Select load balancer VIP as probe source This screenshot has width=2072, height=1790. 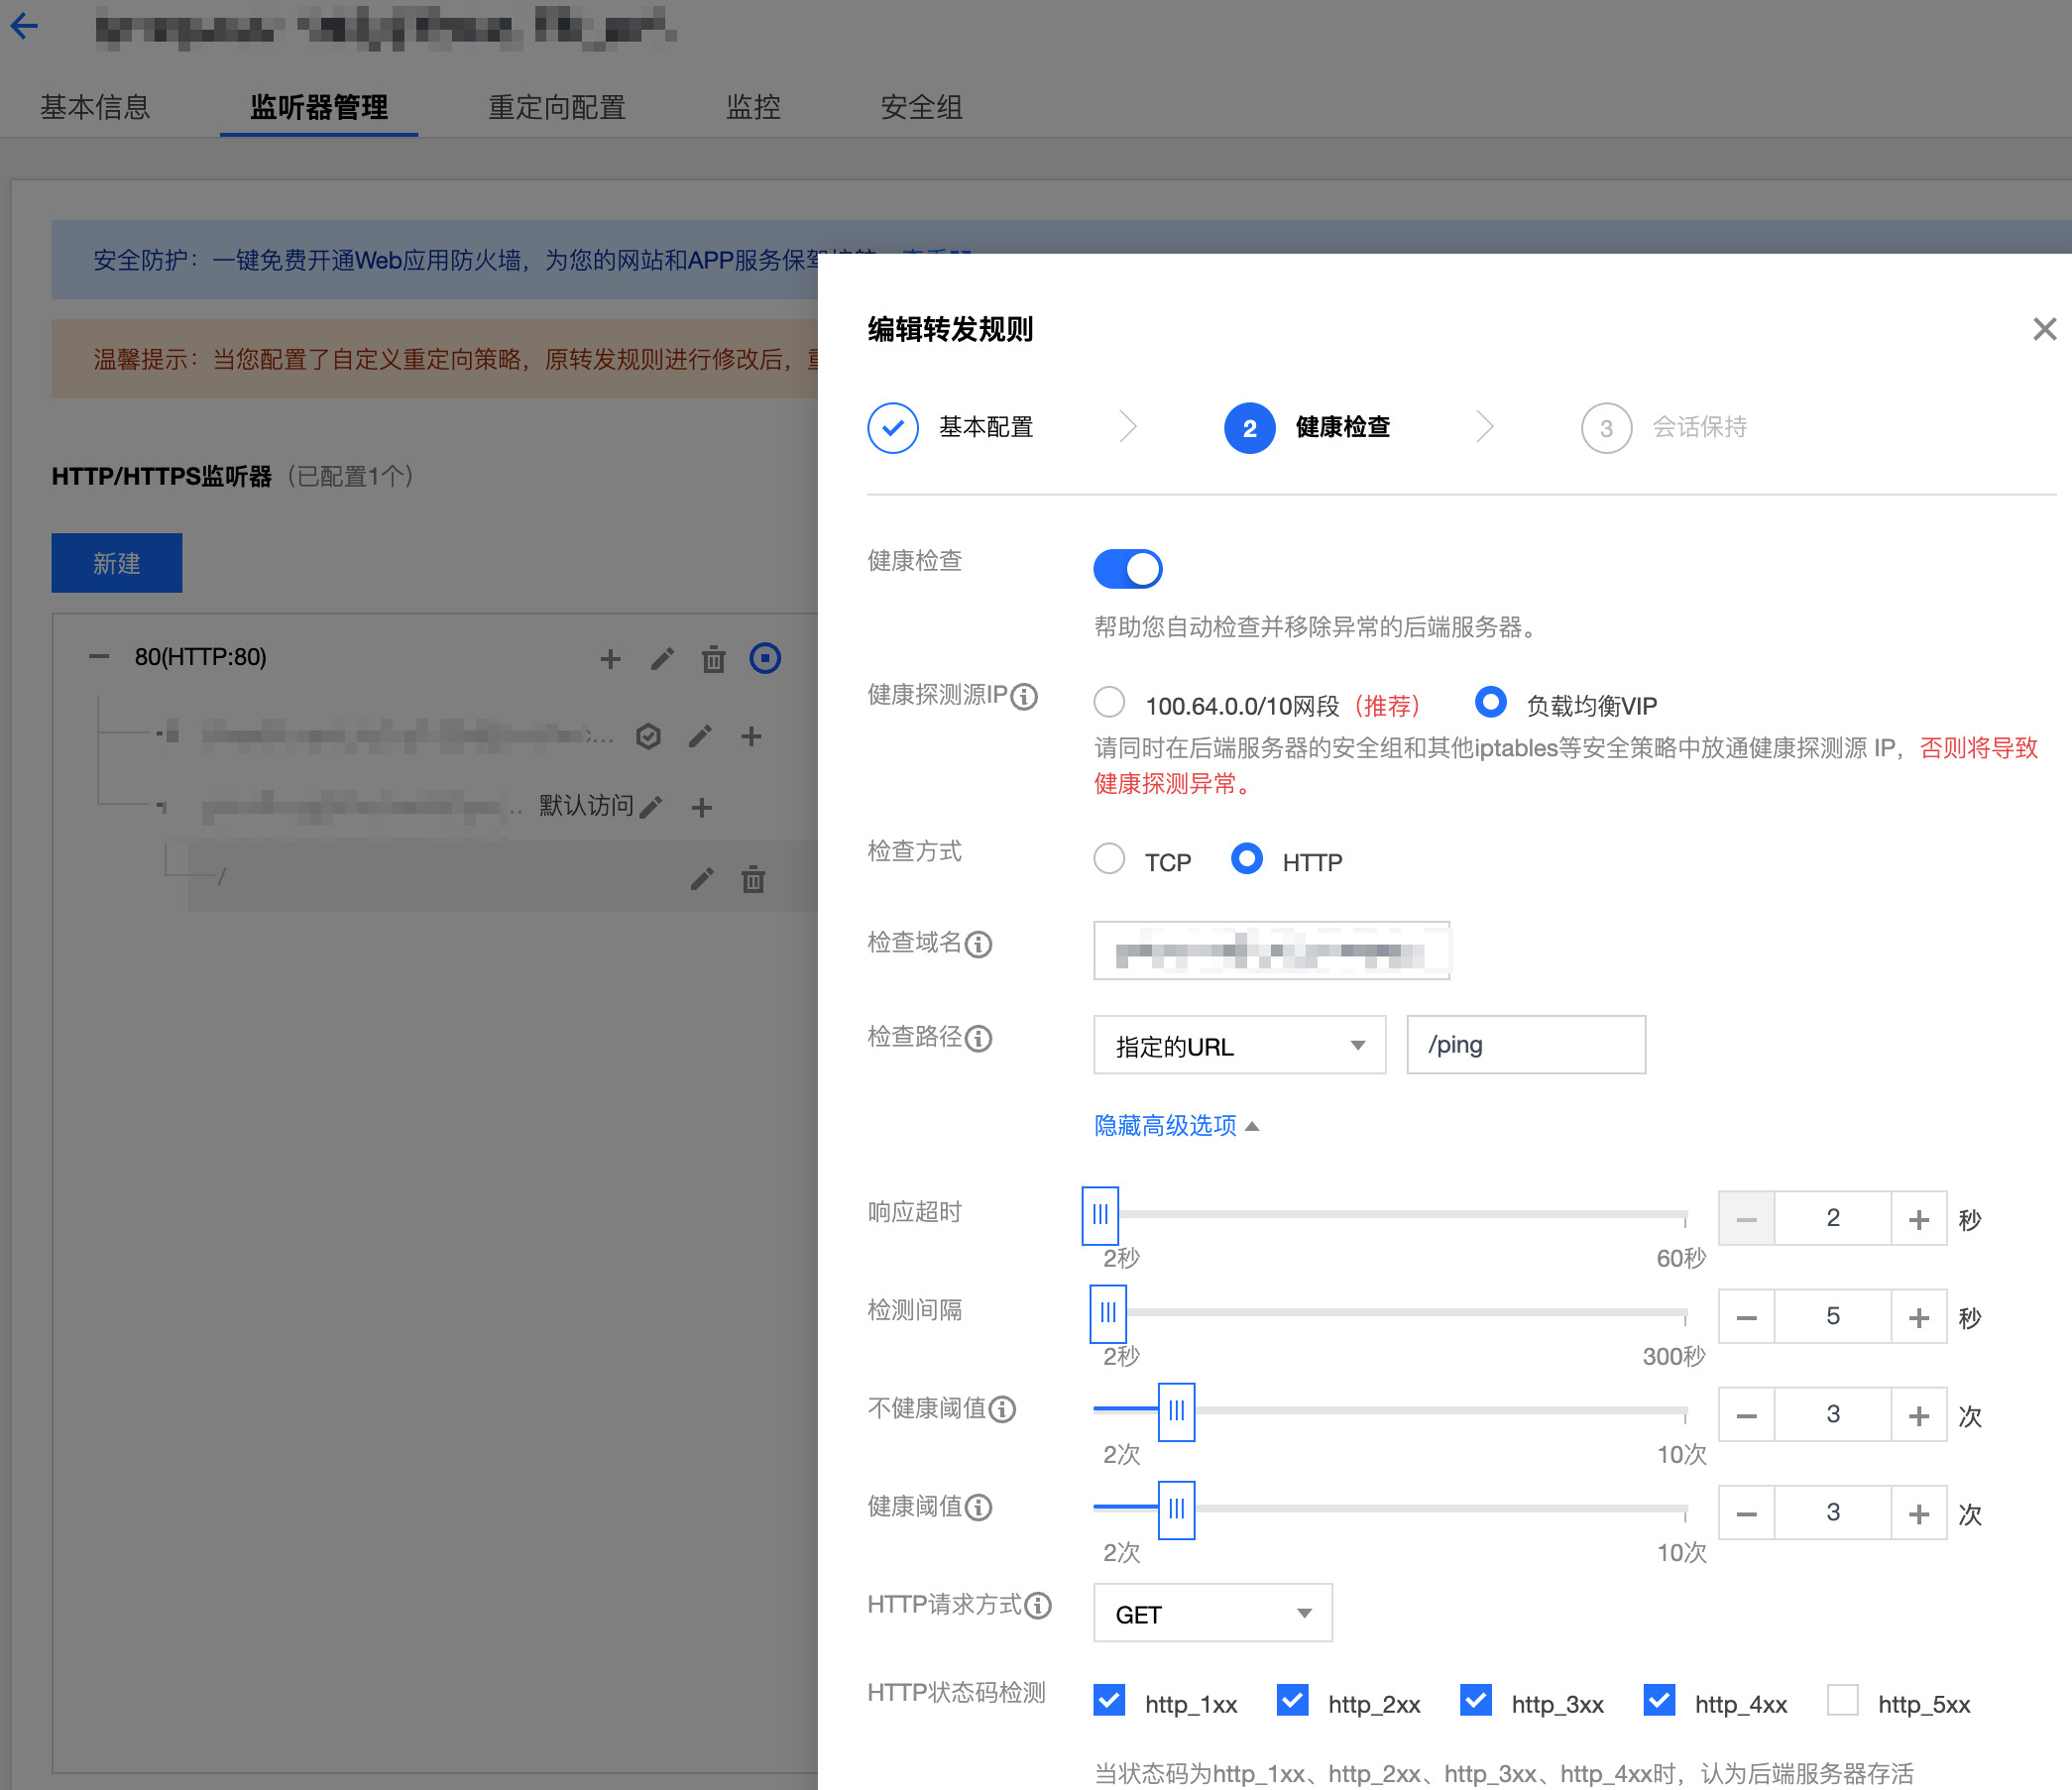[x=1490, y=702]
